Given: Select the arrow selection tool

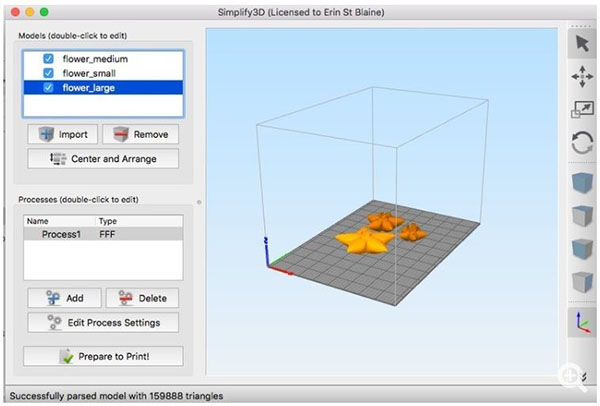Looking at the screenshot, I should pyautogui.click(x=581, y=43).
